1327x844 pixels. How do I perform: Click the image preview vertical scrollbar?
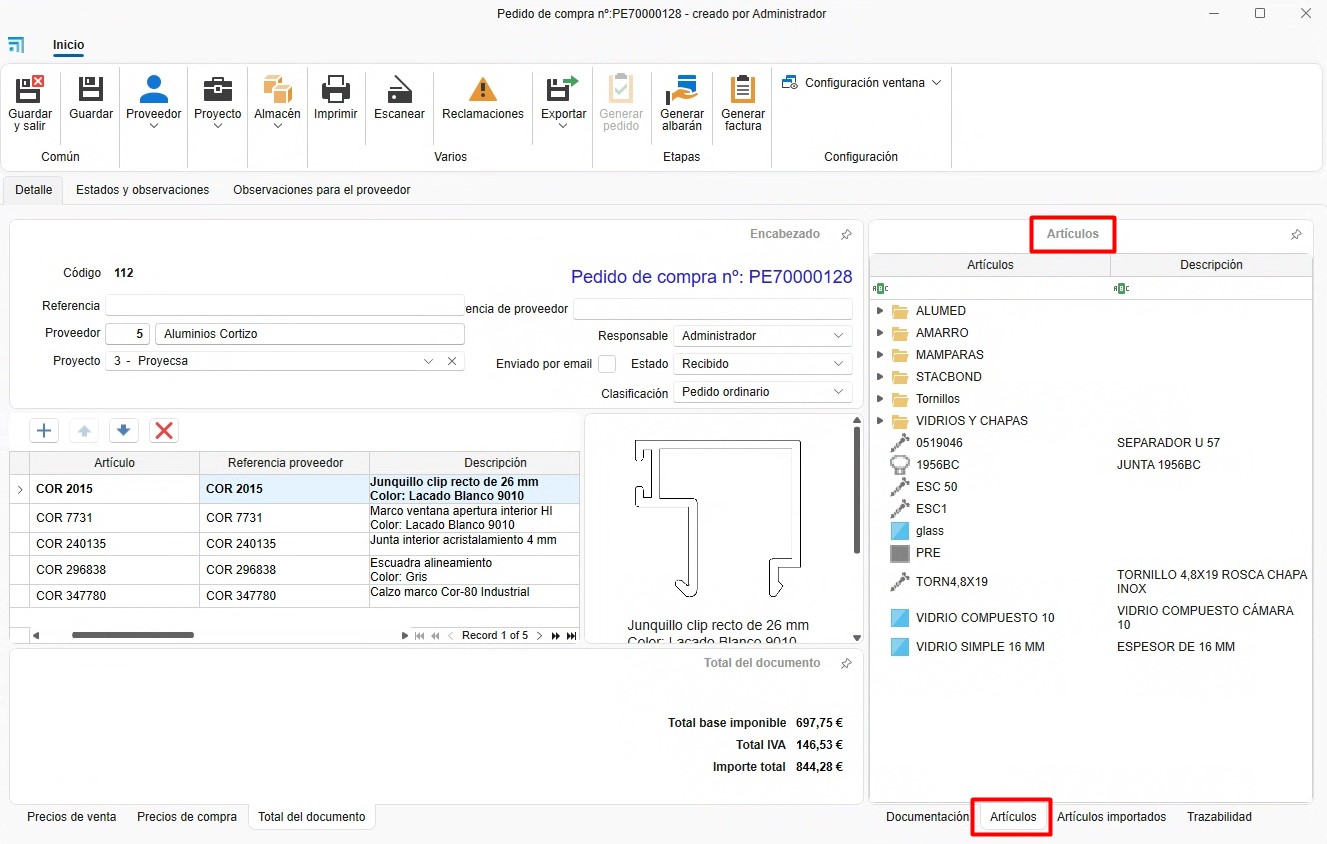856,490
